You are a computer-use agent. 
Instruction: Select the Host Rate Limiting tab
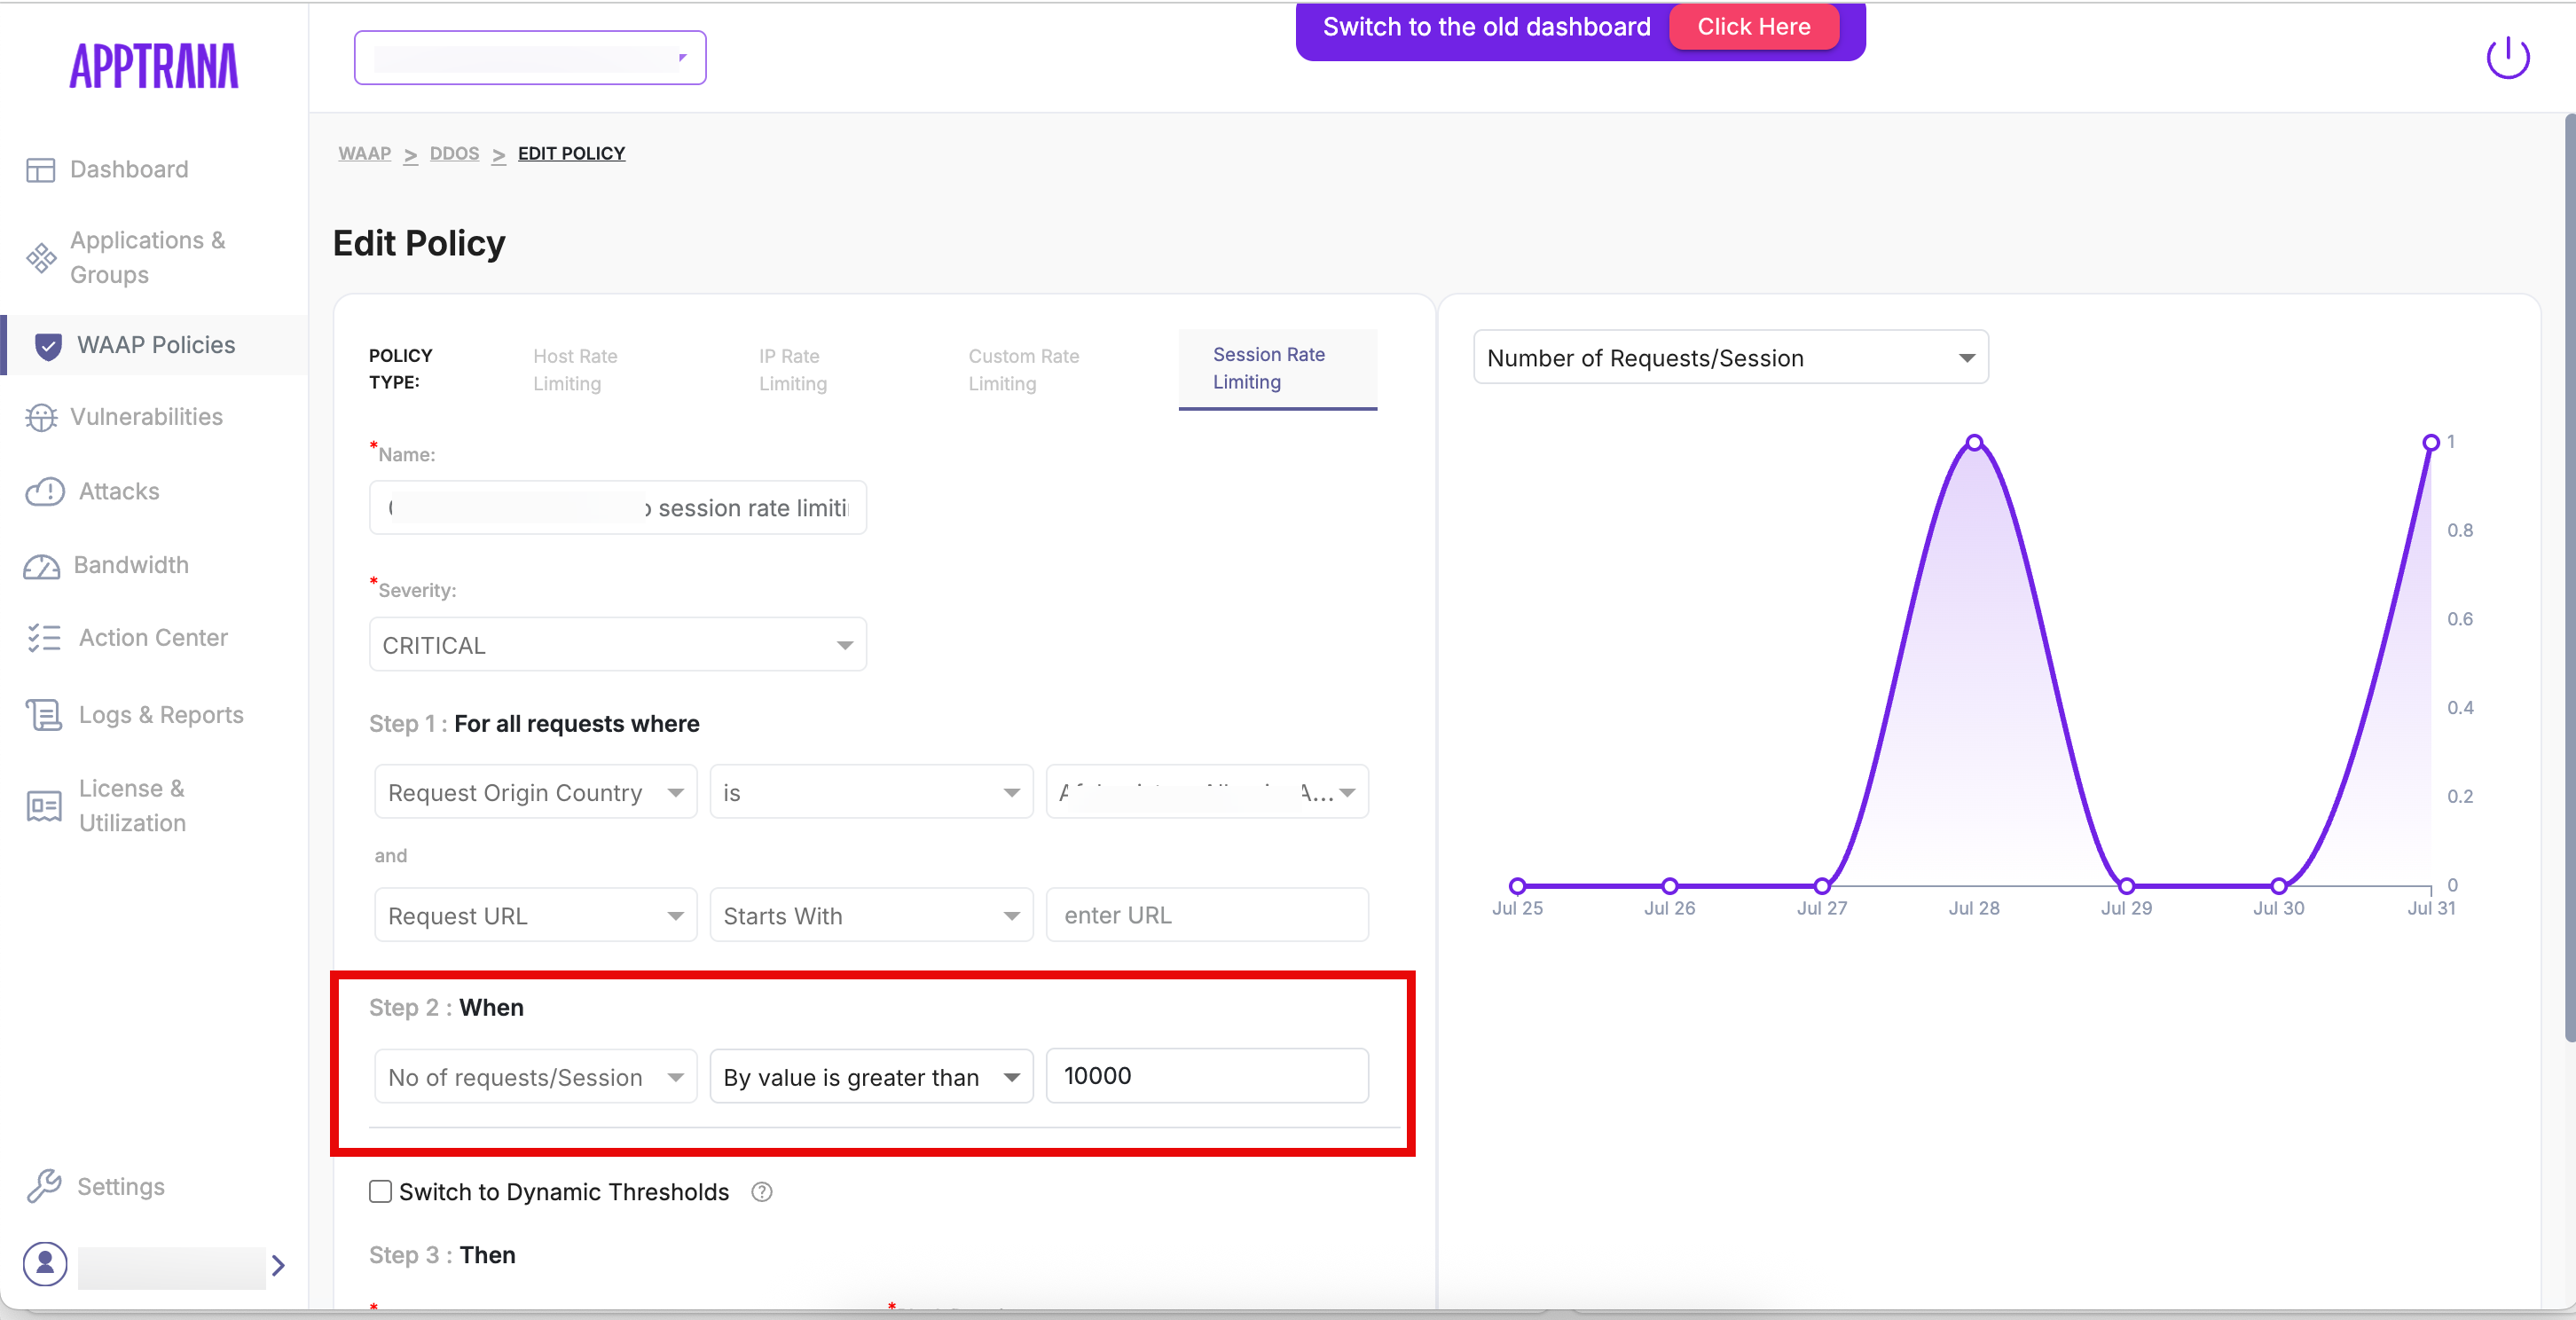coord(575,370)
